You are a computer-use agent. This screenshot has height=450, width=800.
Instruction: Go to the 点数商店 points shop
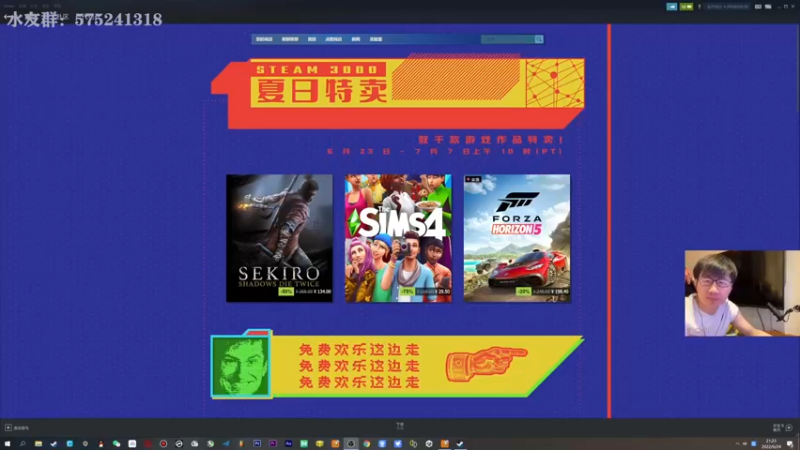point(334,39)
